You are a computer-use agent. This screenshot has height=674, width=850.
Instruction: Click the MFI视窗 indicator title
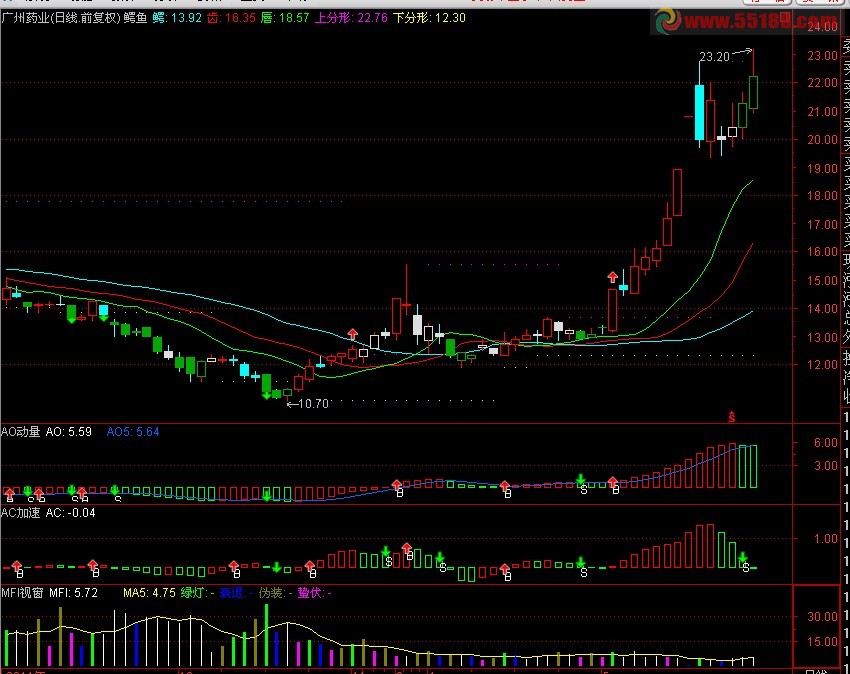[22, 593]
